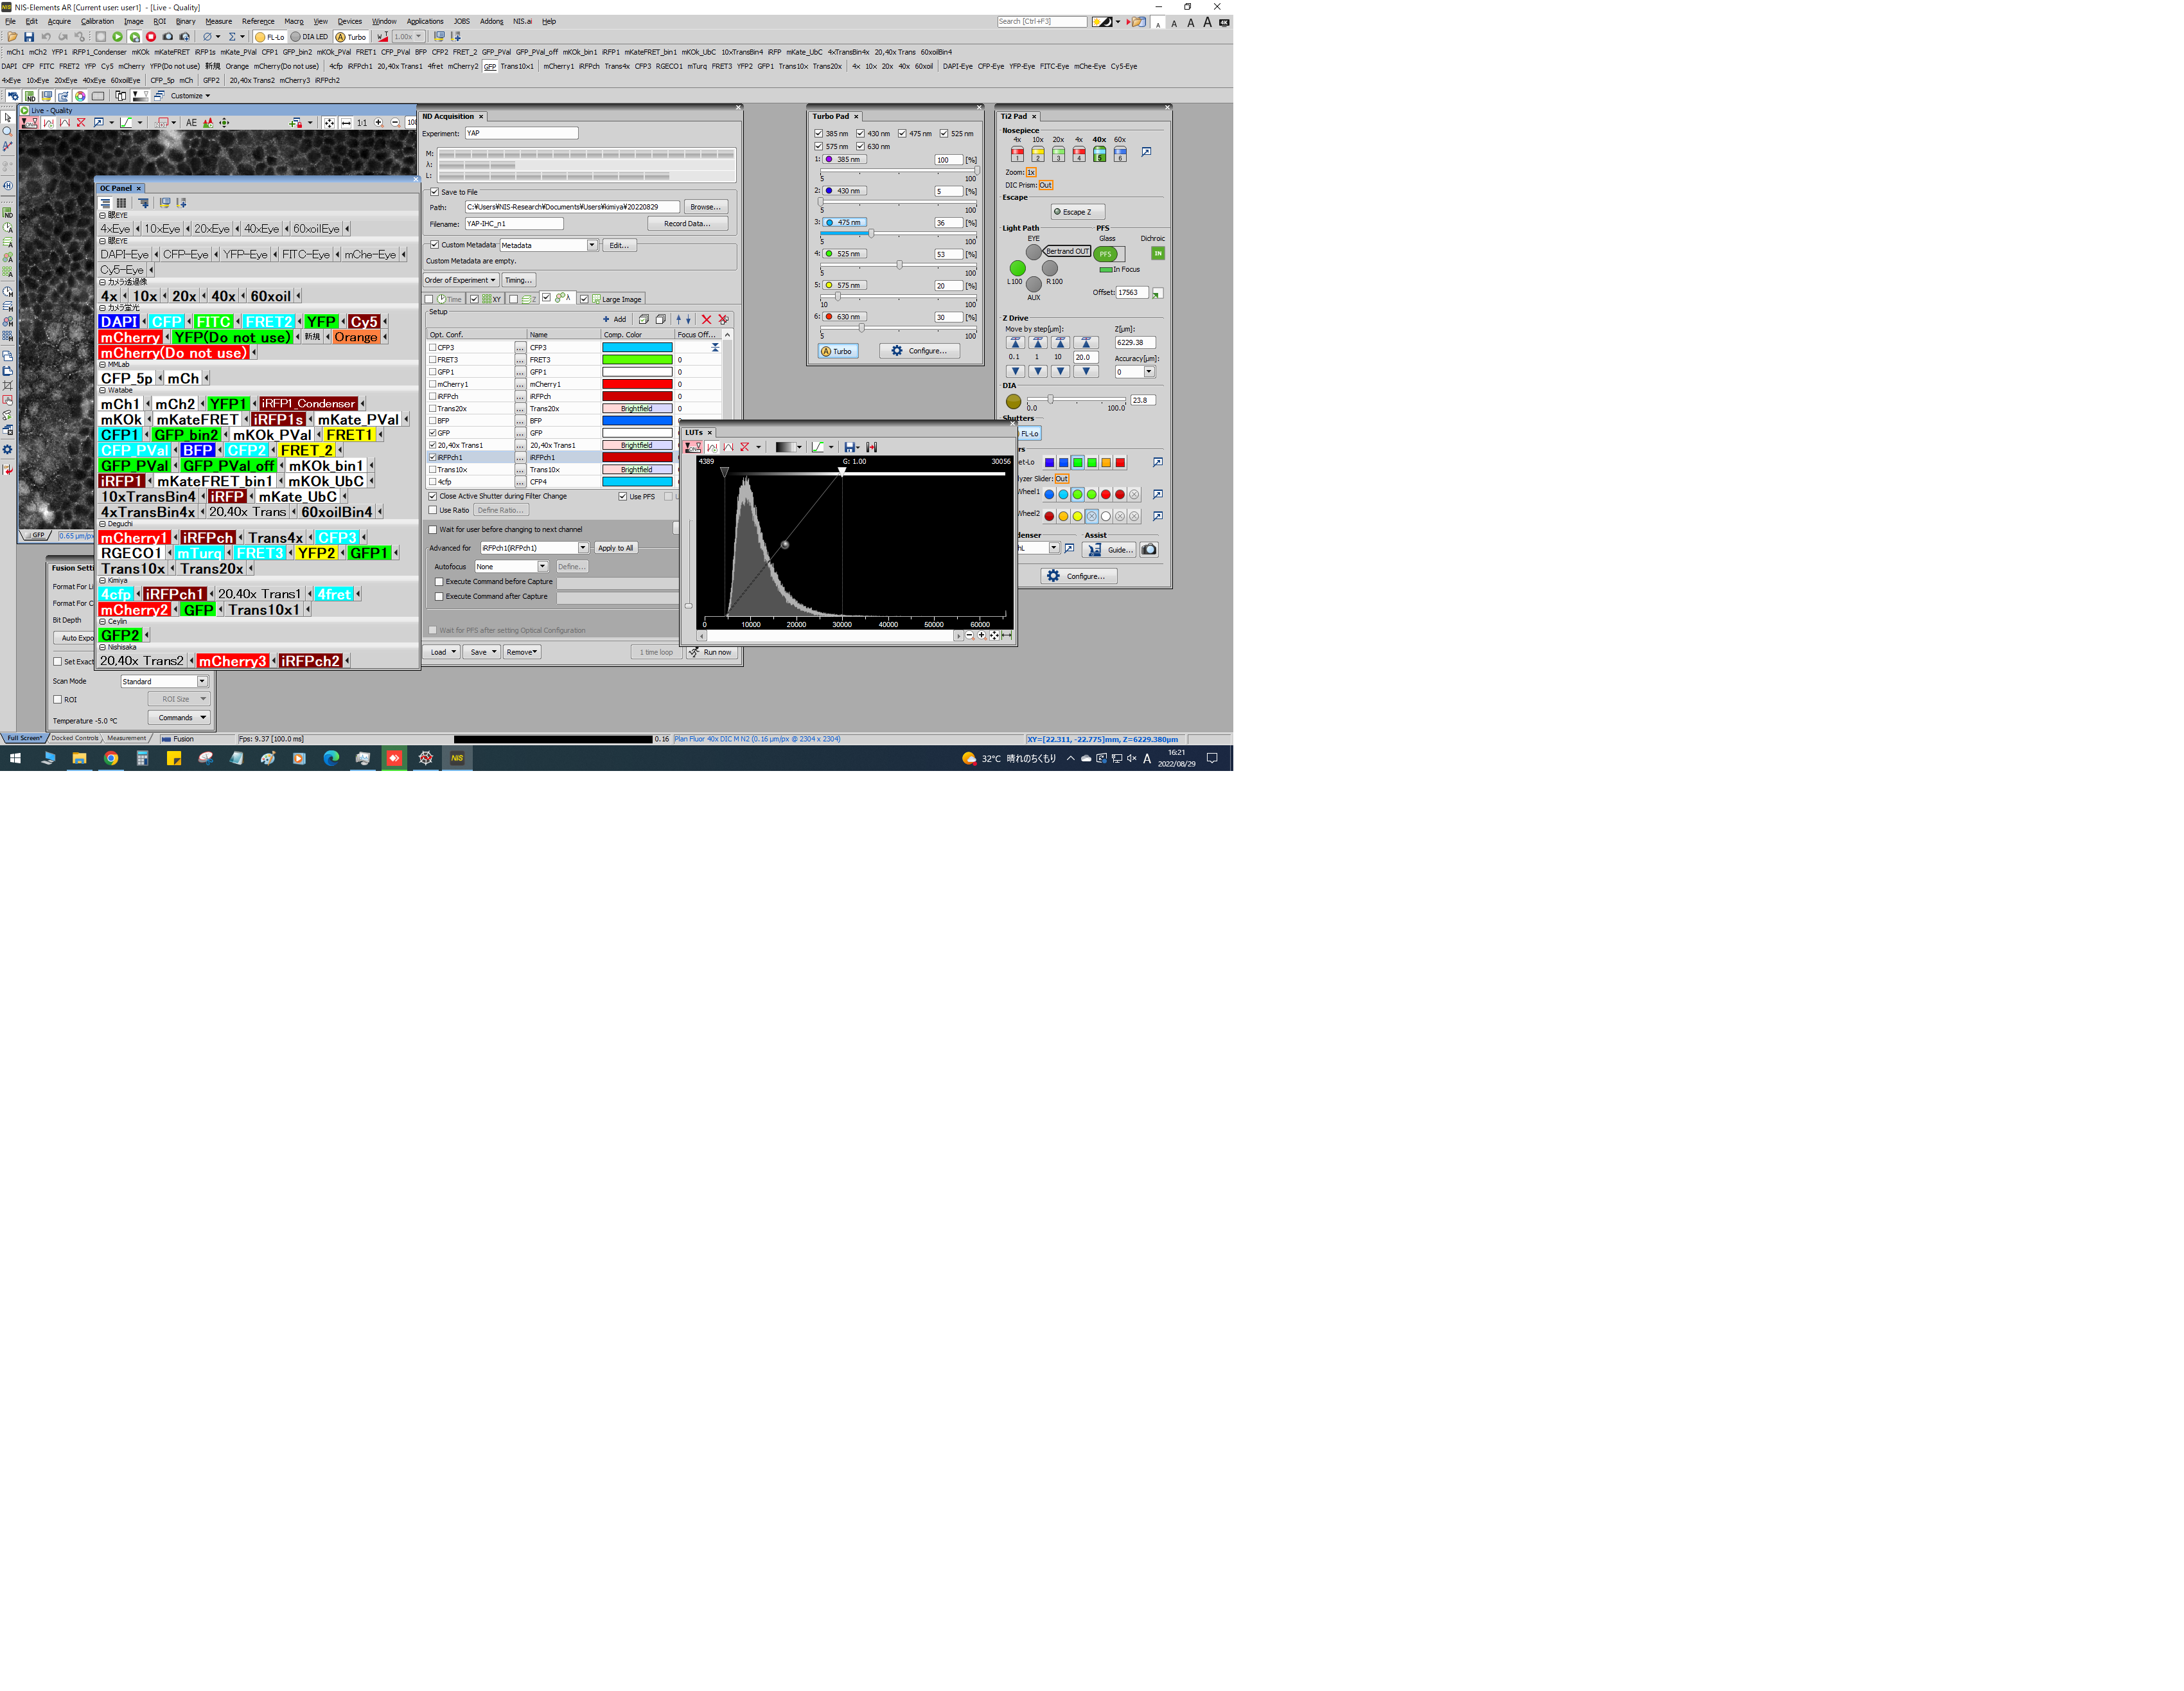Click the color wheel icon in layout toolbar

pos(80,96)
